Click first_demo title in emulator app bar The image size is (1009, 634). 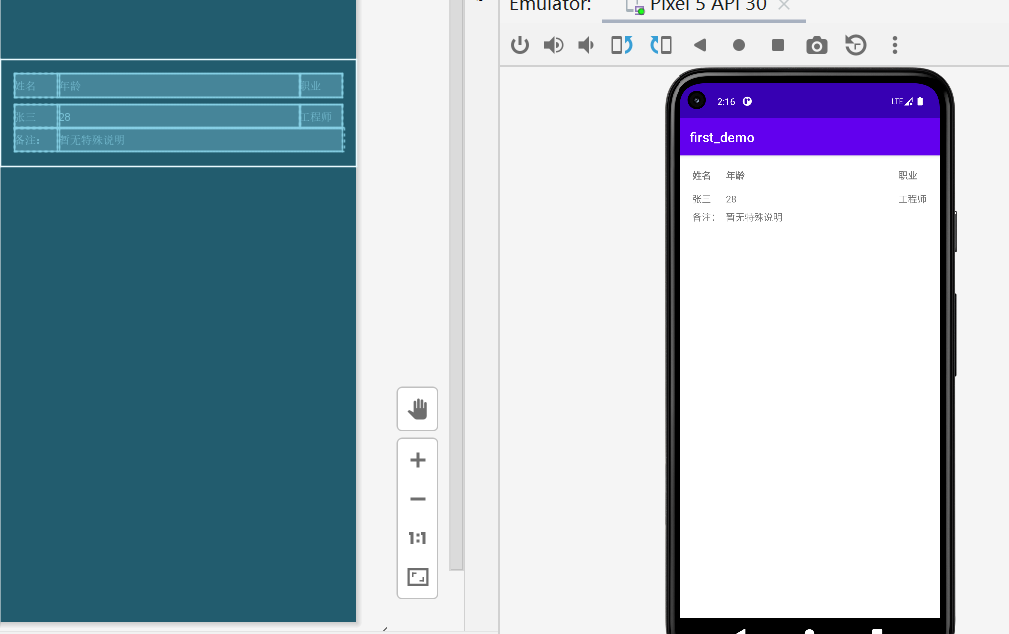pos(722,137)
